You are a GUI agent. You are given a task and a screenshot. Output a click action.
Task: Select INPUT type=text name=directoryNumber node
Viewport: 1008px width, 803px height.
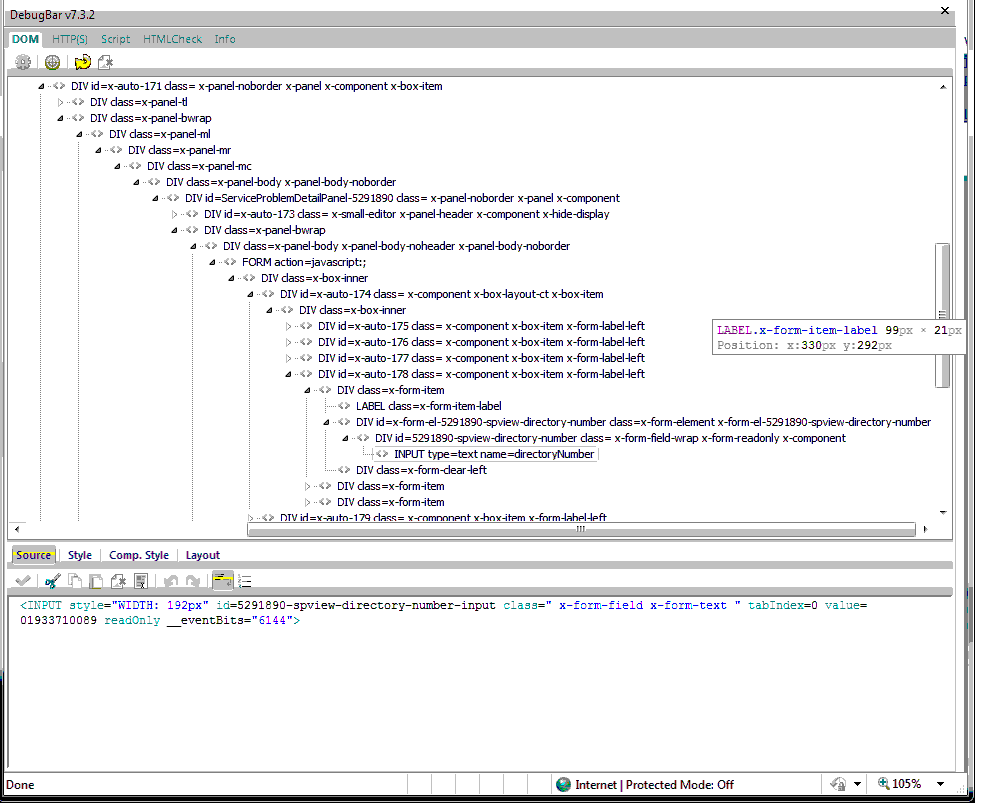click(x=494, y=454)
